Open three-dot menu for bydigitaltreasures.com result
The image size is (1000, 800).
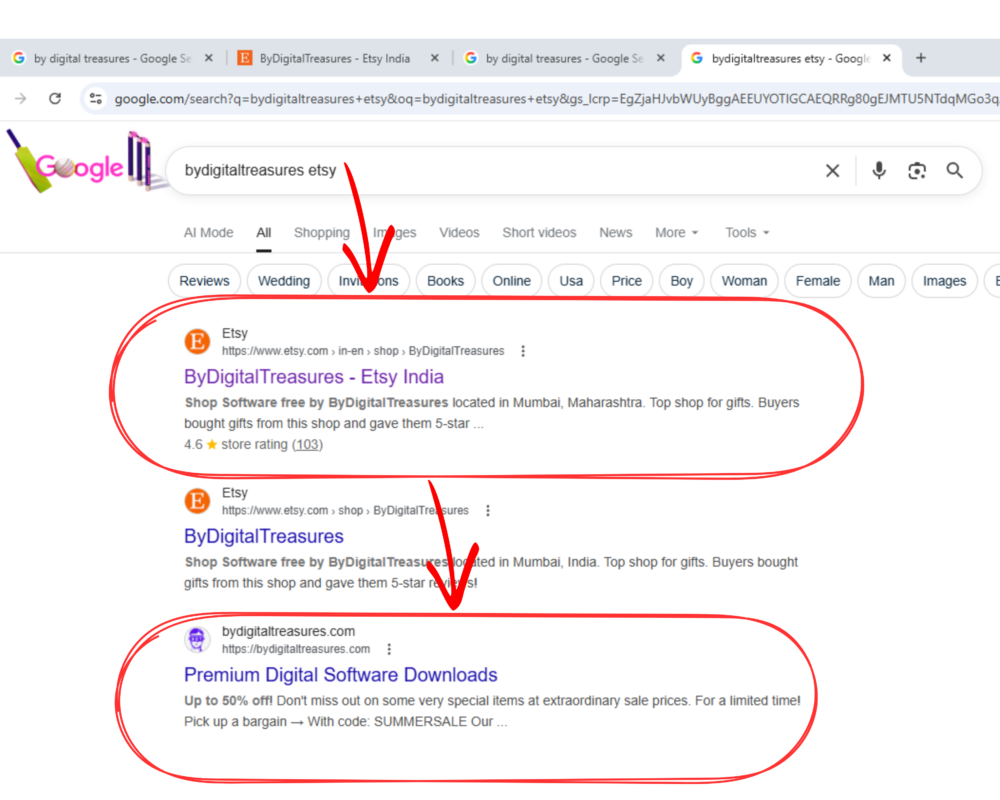click(x=389, y=649)
